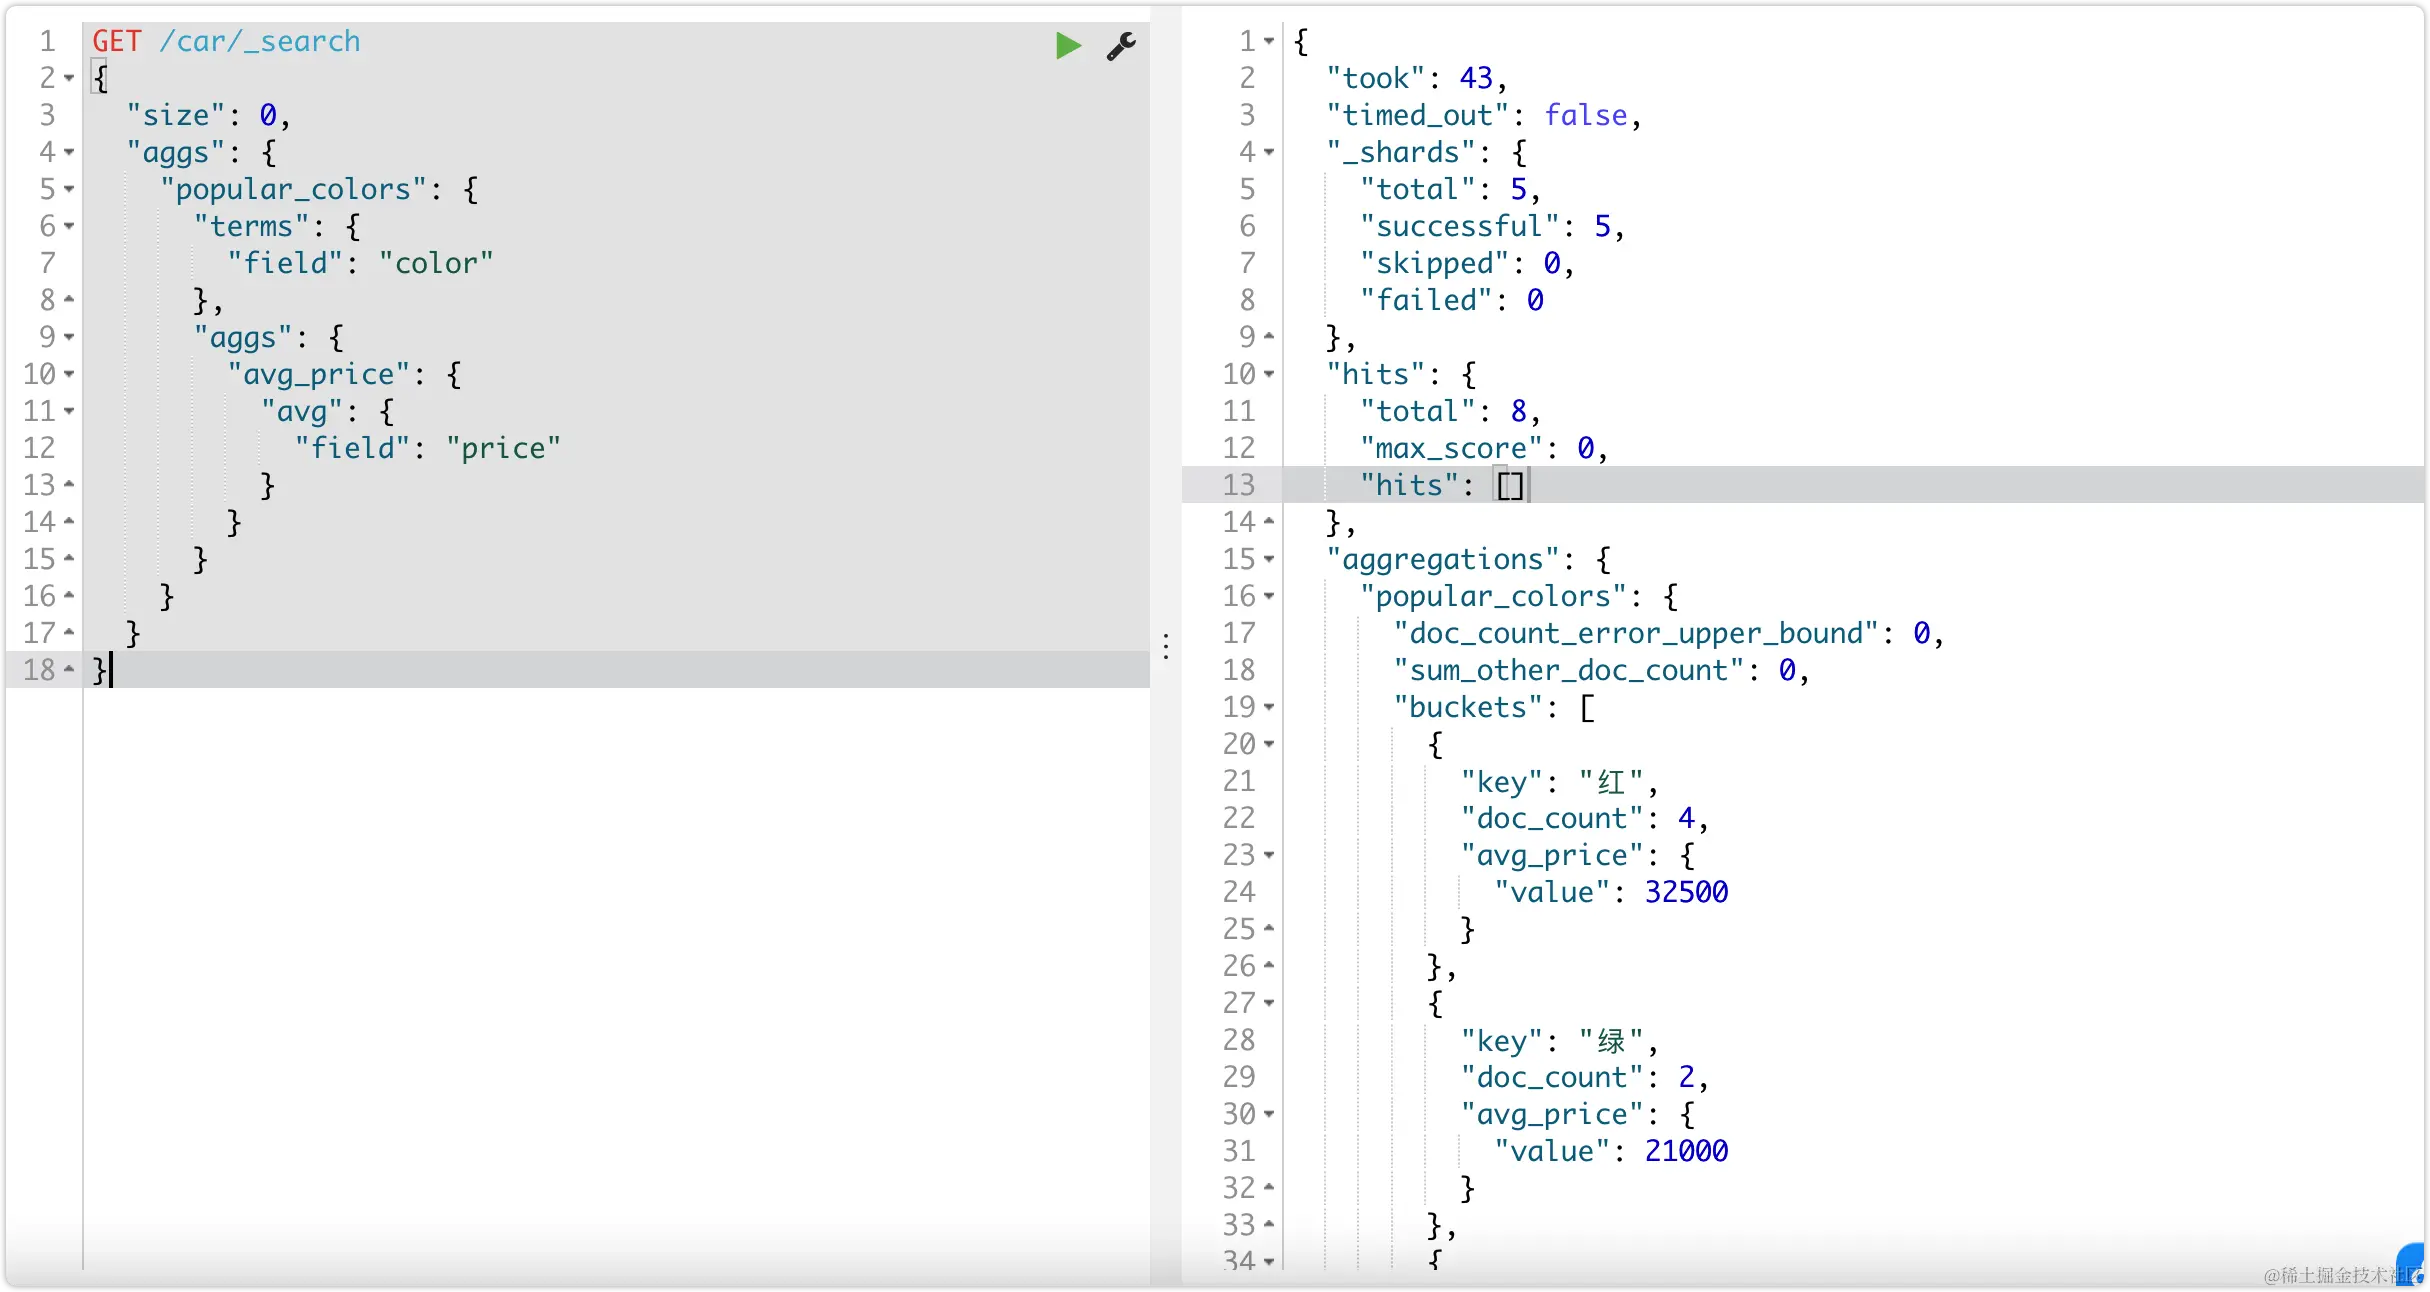Collapse the "popular_colors" fold arrow on request line 5

pyautogui.click(x=69, y=189)
